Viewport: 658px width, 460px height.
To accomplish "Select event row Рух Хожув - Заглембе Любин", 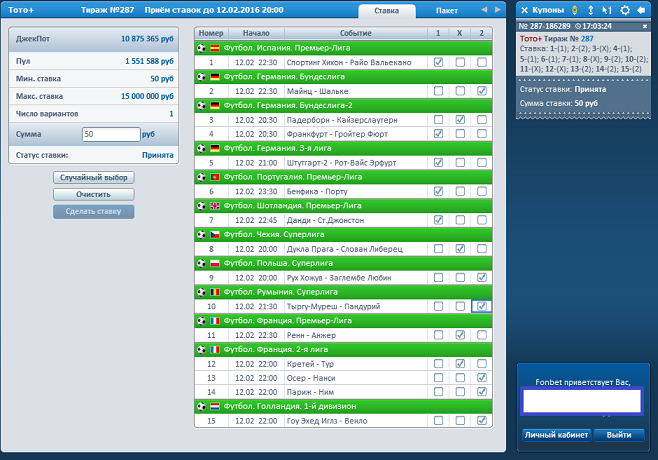I will click(343, 277).
